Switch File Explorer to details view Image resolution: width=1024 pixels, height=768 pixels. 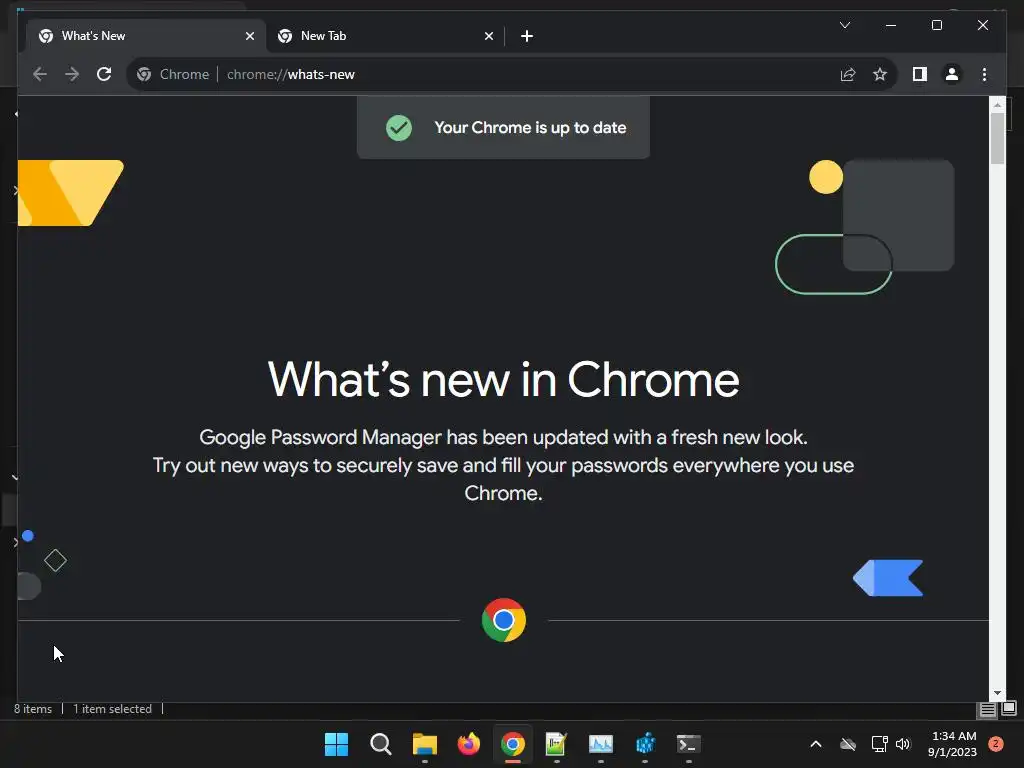[x=987, y=709]
